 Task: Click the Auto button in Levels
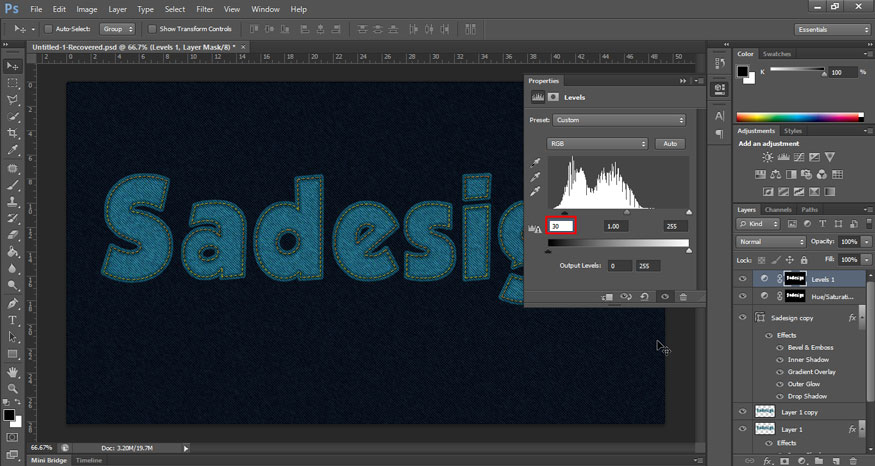[x=670, y=143]
